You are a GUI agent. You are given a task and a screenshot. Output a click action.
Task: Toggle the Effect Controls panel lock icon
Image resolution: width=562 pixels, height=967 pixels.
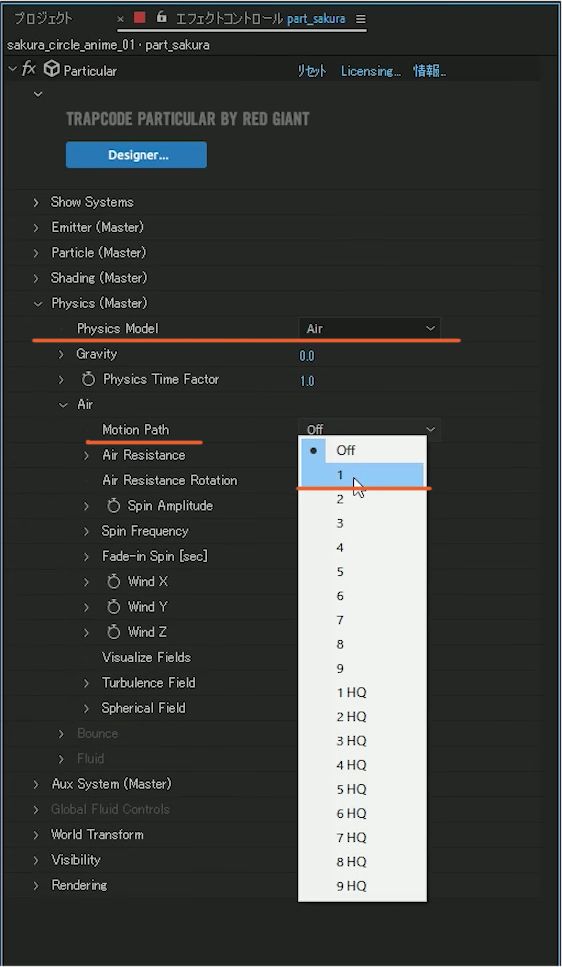tap(161, 18)
